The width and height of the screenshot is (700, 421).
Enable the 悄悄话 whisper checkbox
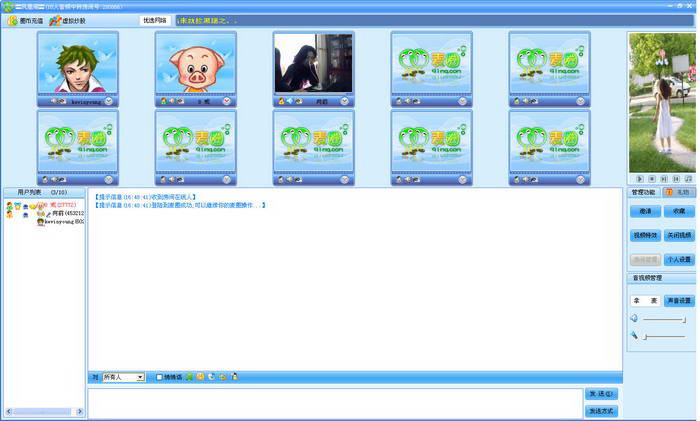click(x=159, y=377)
